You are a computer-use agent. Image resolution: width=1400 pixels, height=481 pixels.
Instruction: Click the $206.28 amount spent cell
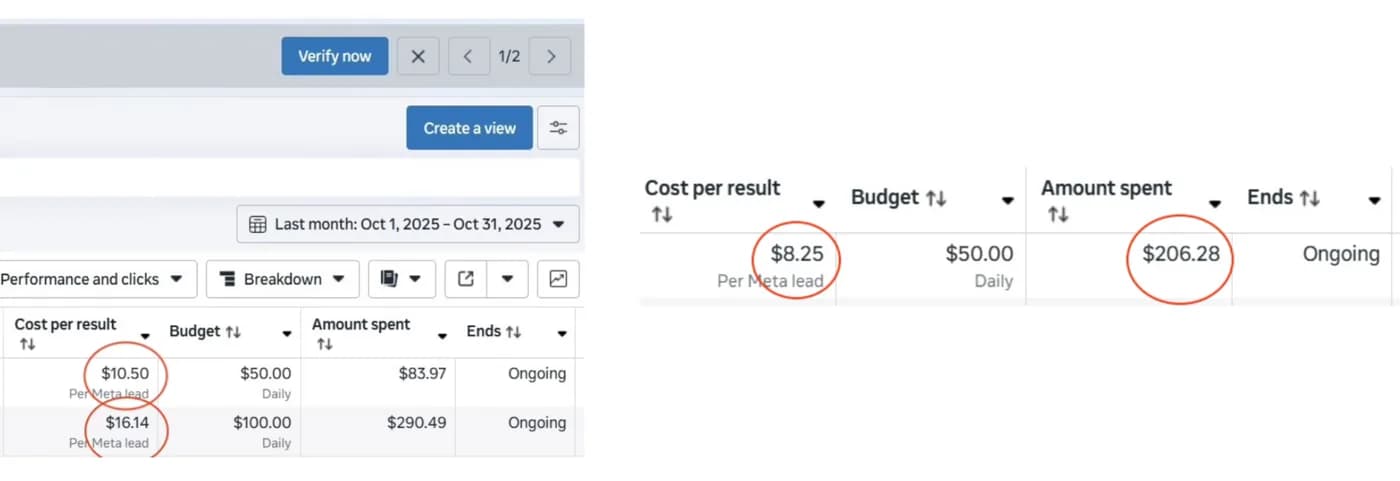[x=1181, y=254]
